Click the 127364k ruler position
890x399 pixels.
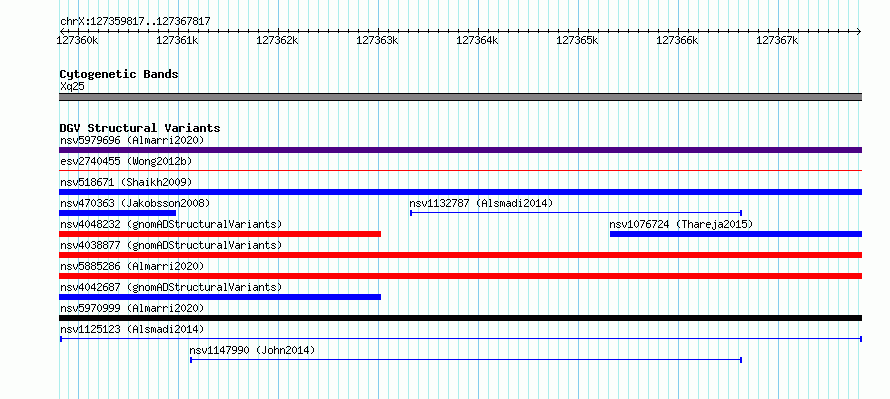[x=477, y=40]
